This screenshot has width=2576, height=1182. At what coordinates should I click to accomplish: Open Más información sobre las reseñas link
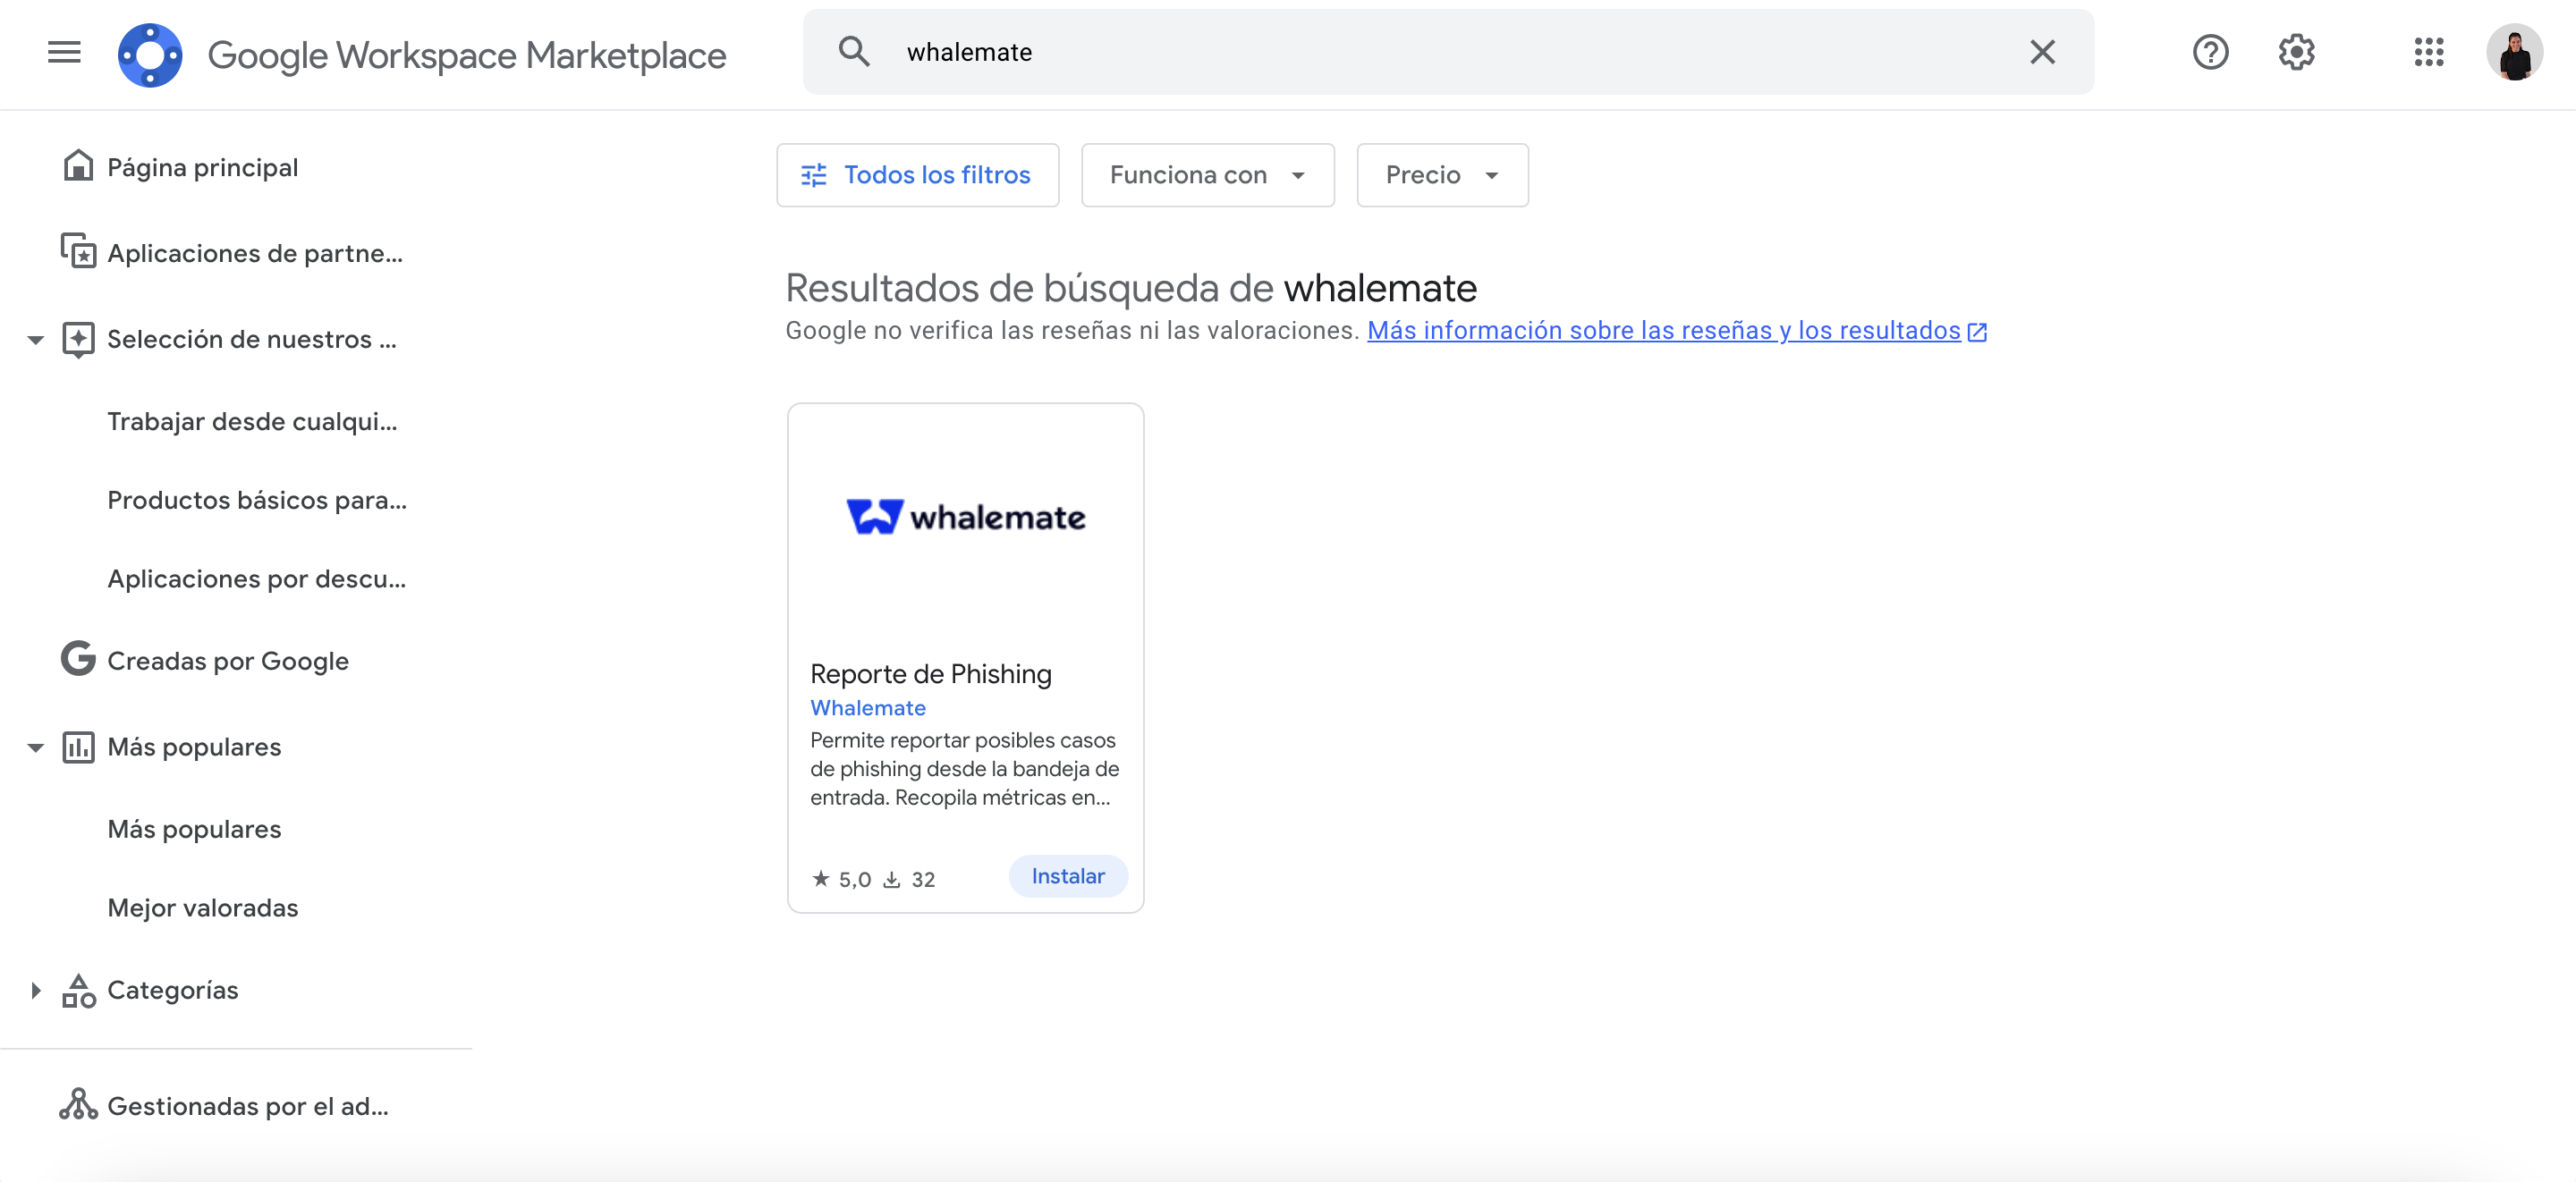click(1663, 331)
